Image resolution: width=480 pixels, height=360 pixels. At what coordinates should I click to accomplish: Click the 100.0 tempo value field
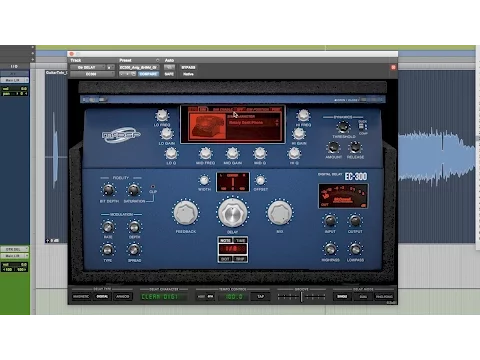(x=234, y=296)
